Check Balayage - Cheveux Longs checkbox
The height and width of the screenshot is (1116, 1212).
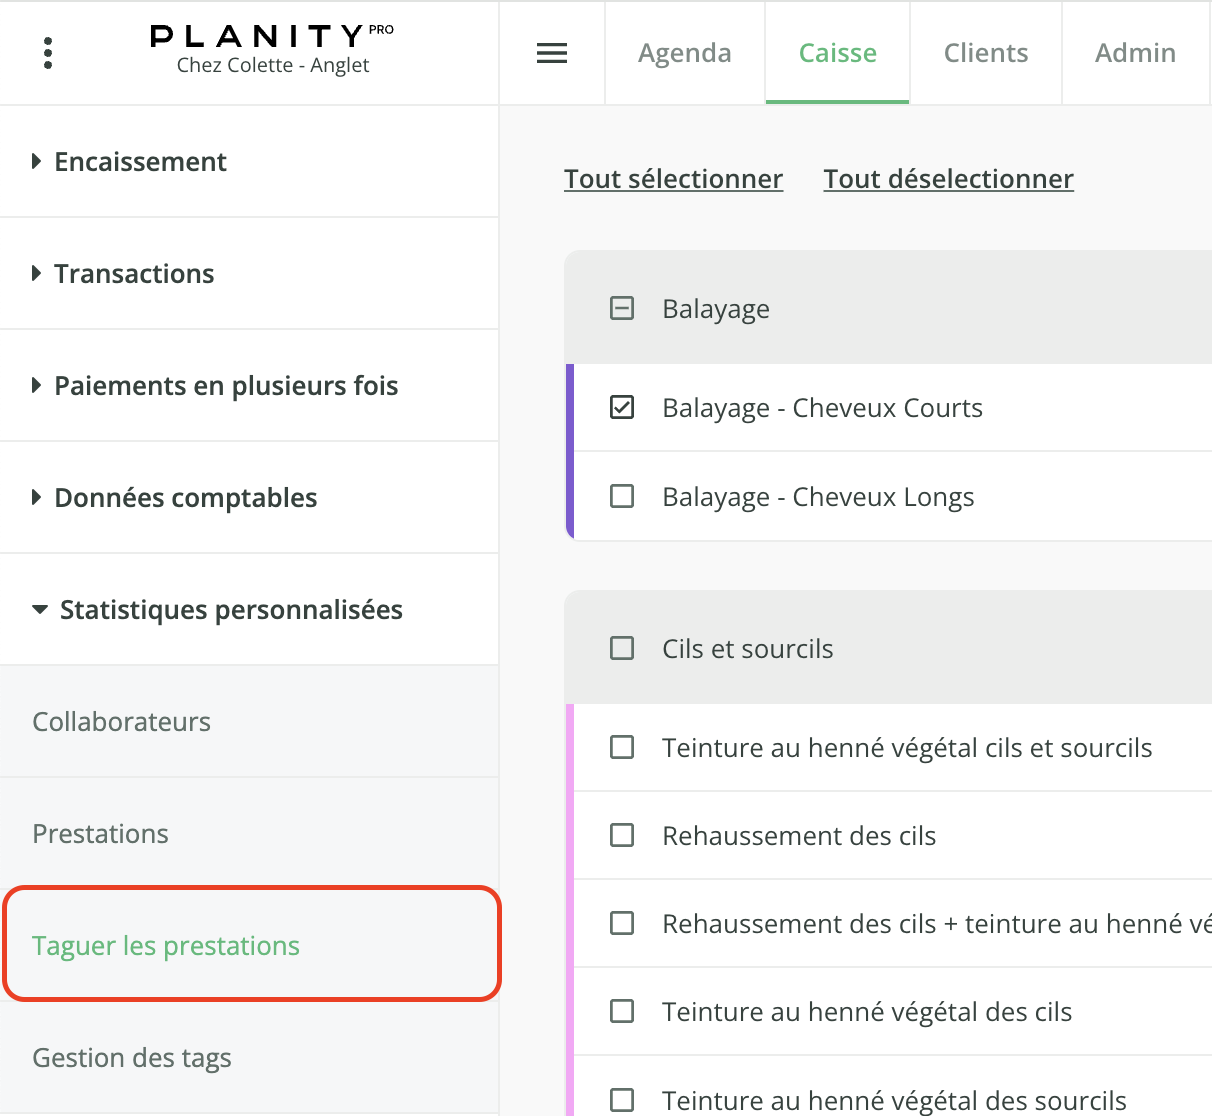622,496
